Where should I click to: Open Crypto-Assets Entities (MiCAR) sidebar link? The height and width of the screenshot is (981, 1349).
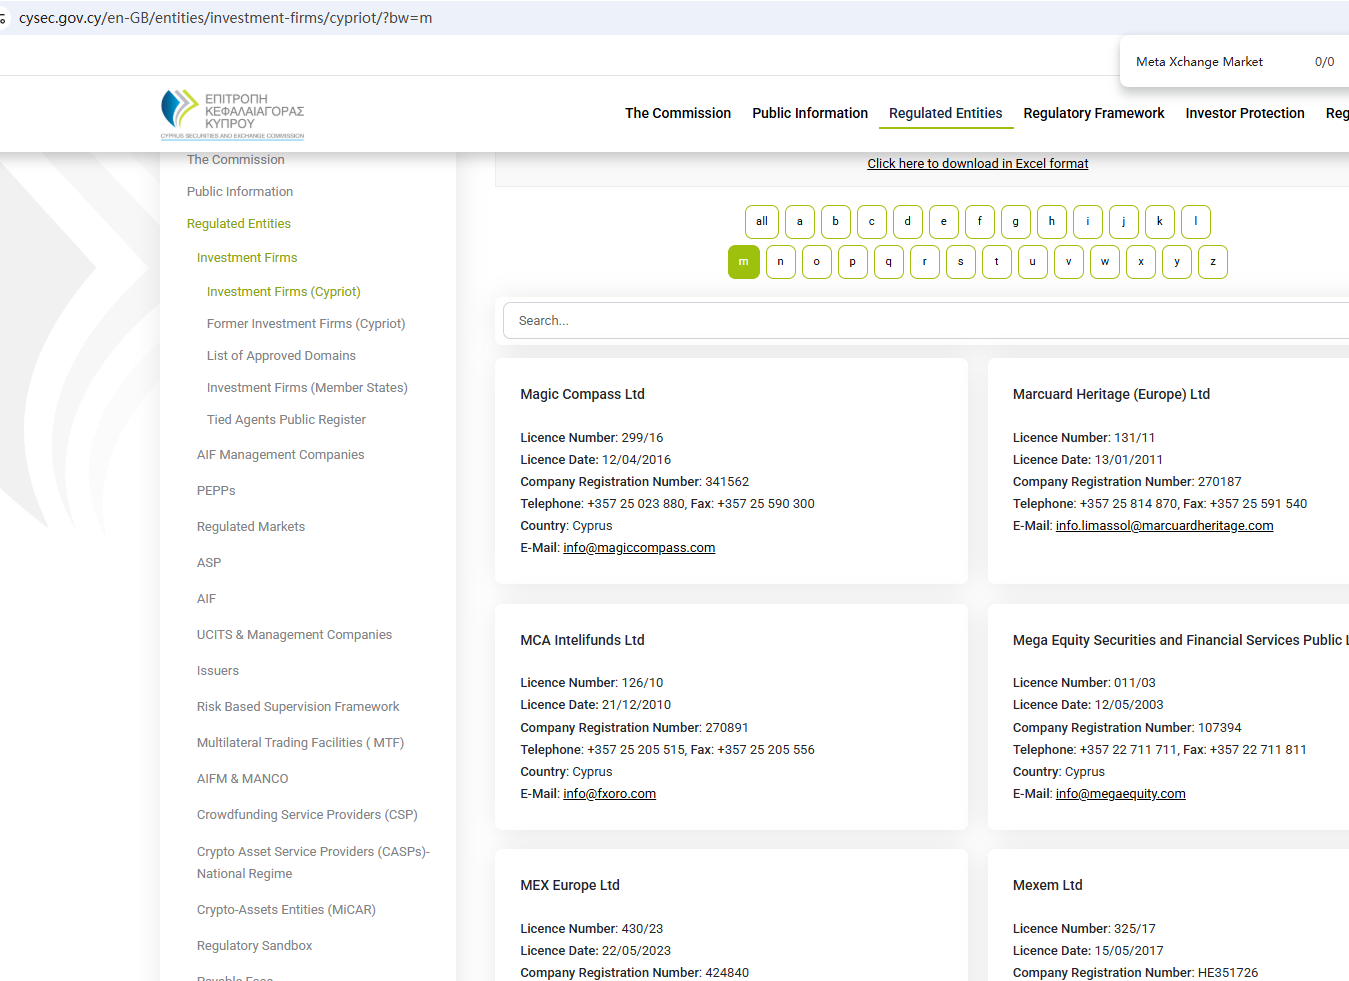click(286, 910)
